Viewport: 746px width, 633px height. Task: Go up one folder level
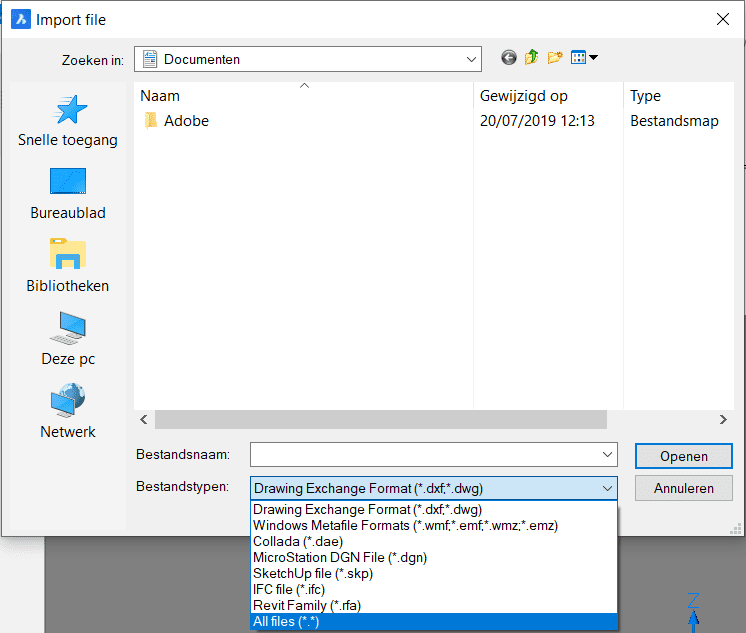[531, 58]
